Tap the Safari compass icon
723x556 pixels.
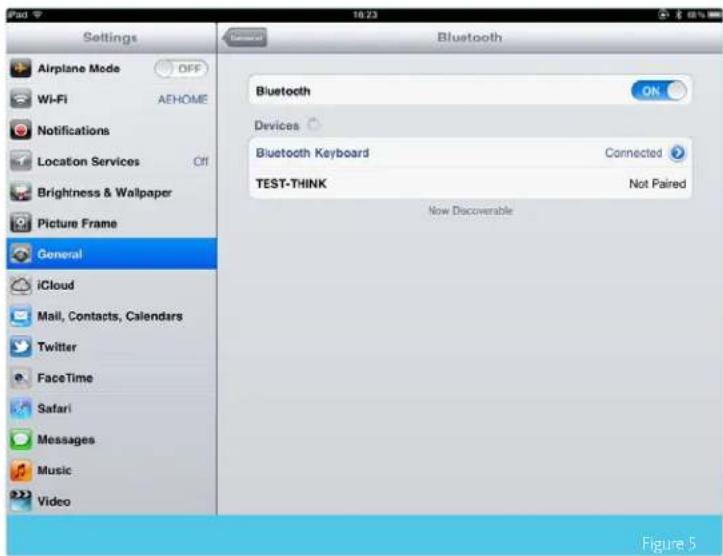[x=21, y=408]
